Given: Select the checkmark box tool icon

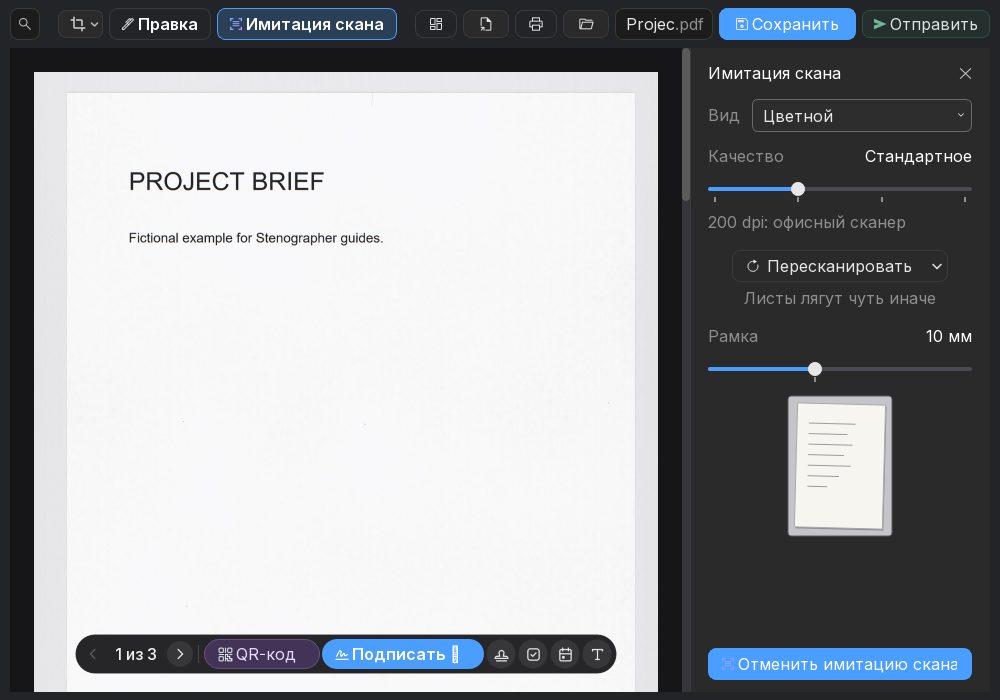Looking at the screenshot, I should point(533,655).
